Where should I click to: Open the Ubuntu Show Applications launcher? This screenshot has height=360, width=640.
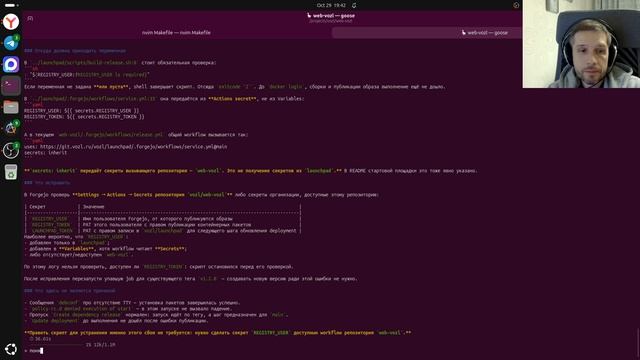click(11, 349)
